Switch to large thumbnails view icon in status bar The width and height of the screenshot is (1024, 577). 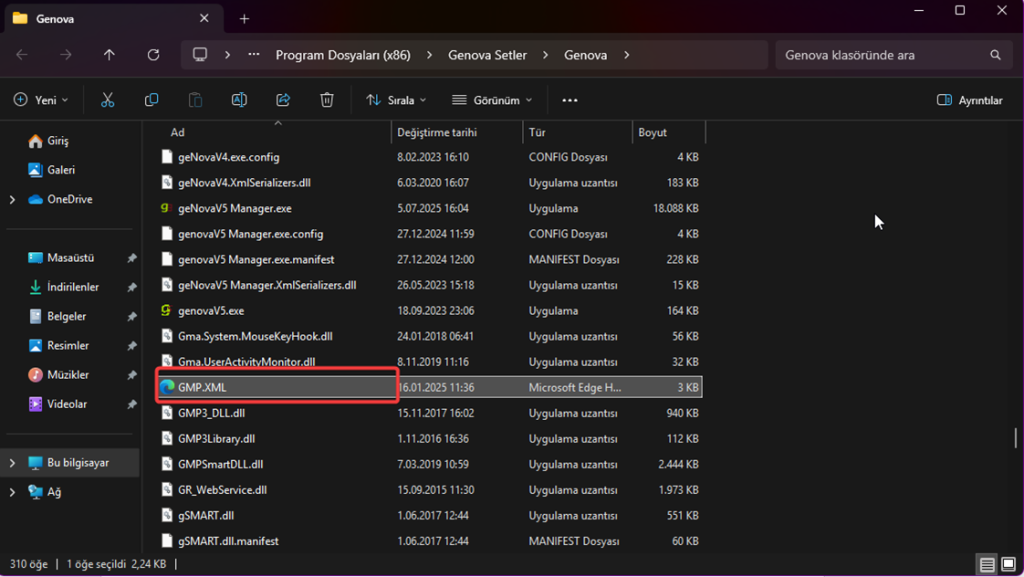click(1008, 564)
